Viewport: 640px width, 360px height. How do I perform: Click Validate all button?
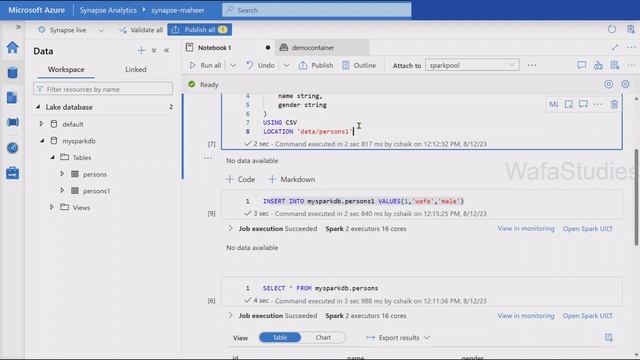[141, 30]
